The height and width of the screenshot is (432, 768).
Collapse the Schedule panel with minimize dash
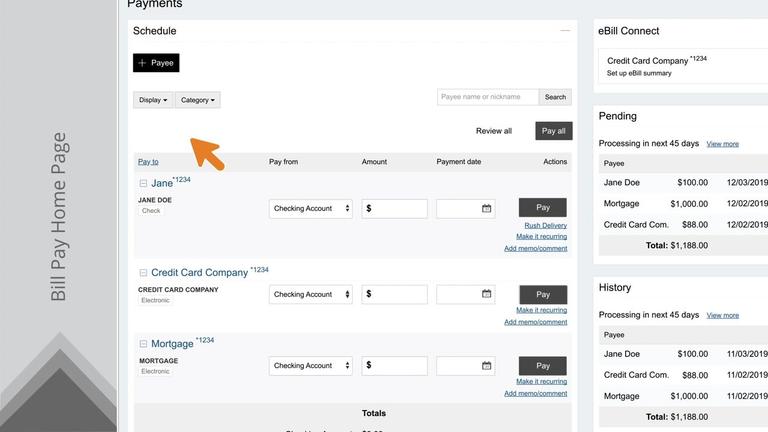coord(565,31)
